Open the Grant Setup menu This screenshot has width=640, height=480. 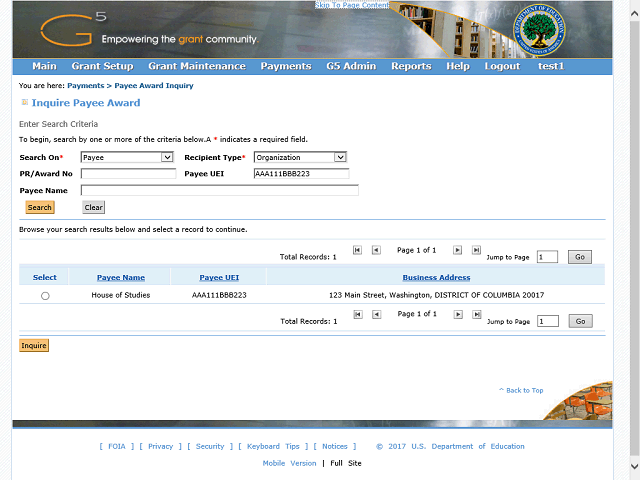coord(102,66)
